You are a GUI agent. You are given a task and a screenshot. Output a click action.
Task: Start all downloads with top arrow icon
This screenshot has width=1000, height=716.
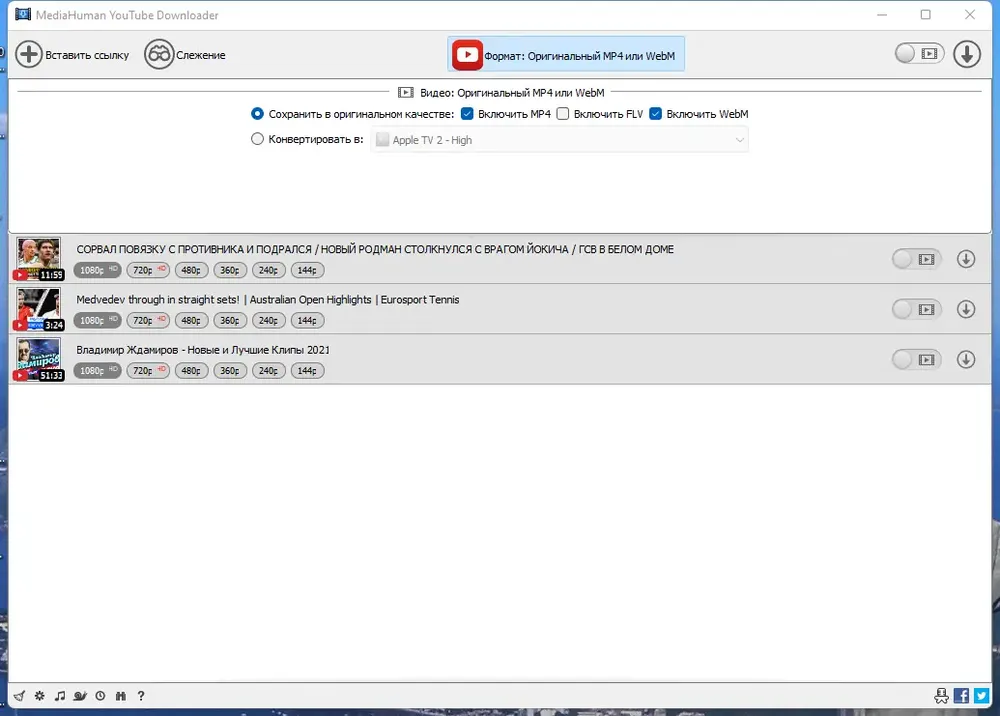(x=967, y=54)
